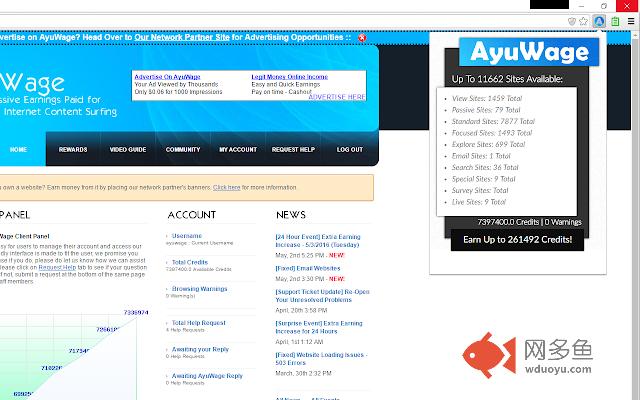Click Earn Up to 261492 Credits button
This screenshot has height=400, width=640.
tap(517, 240)
